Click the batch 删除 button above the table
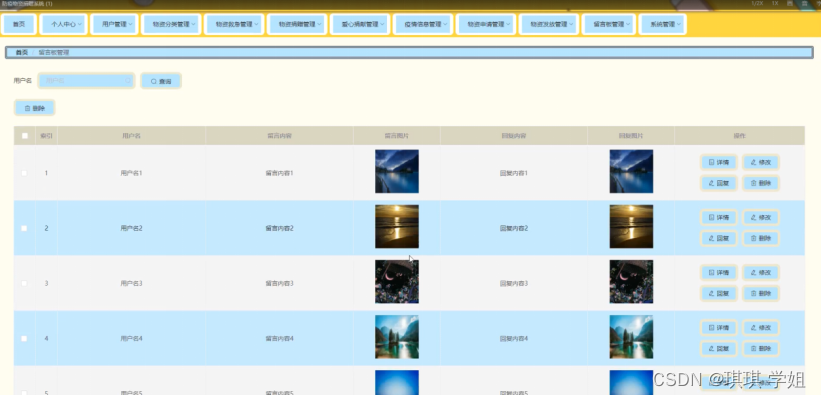 35,108
